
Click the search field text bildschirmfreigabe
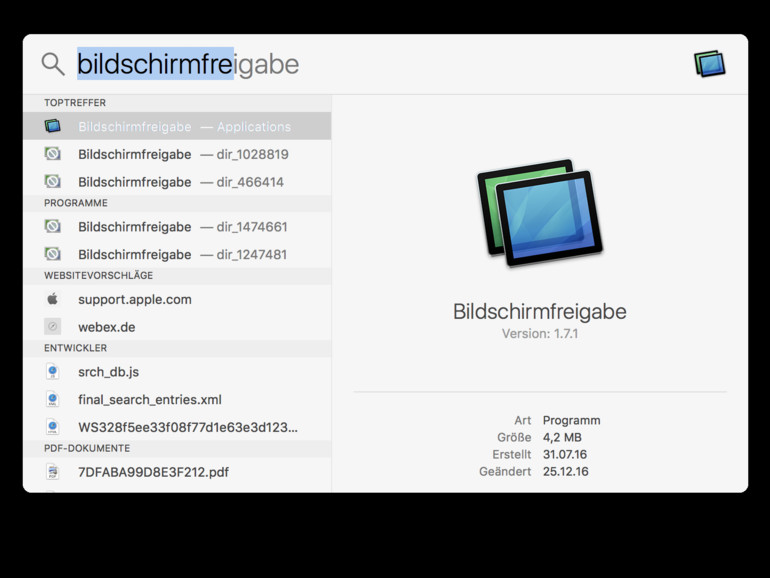click(x=188, y=64)
